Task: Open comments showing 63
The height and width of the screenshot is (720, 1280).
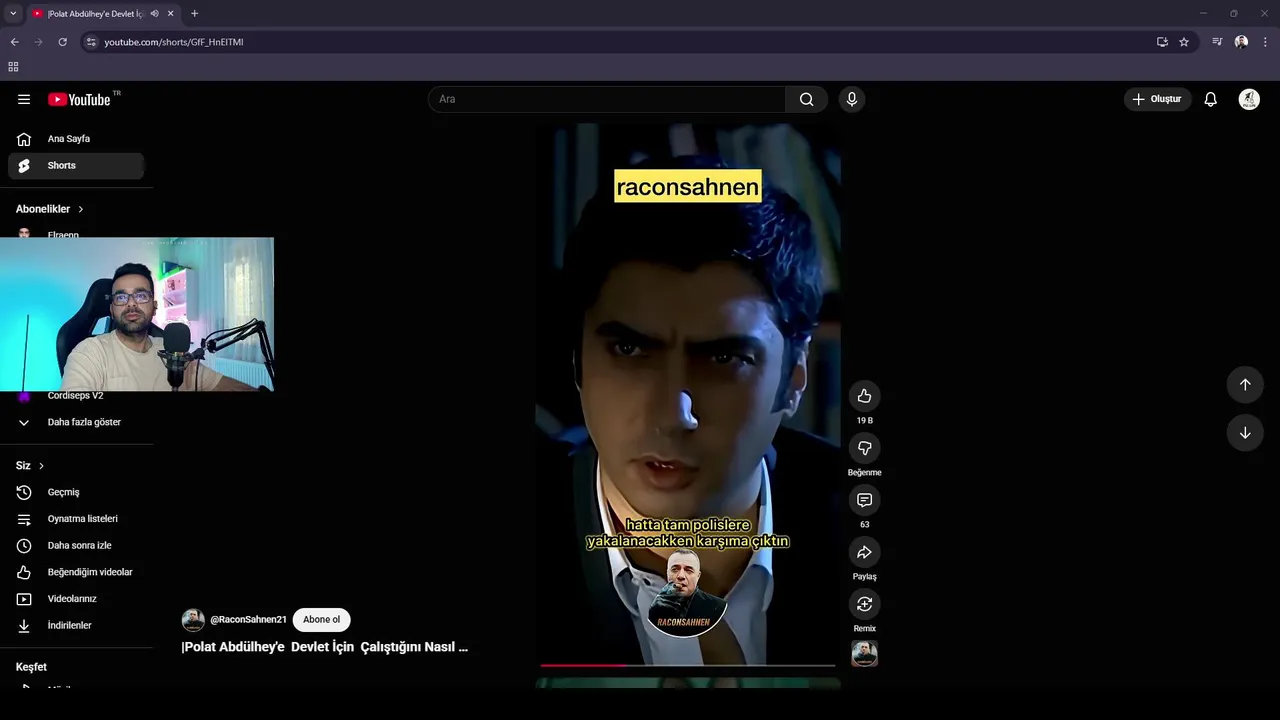Action: click(864, 500)
